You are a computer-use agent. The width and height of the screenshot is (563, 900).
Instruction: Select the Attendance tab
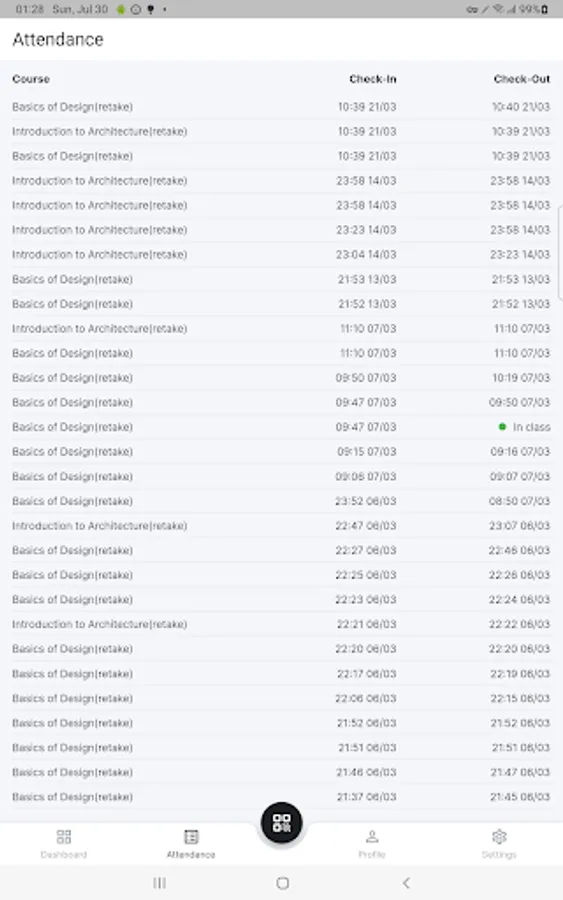tap(191, 844)
